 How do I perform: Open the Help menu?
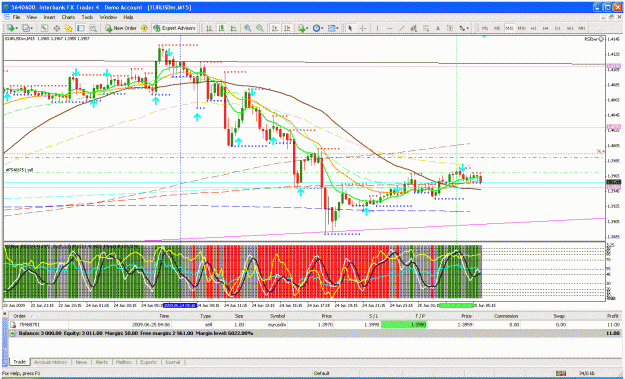(x=128, y=18)
